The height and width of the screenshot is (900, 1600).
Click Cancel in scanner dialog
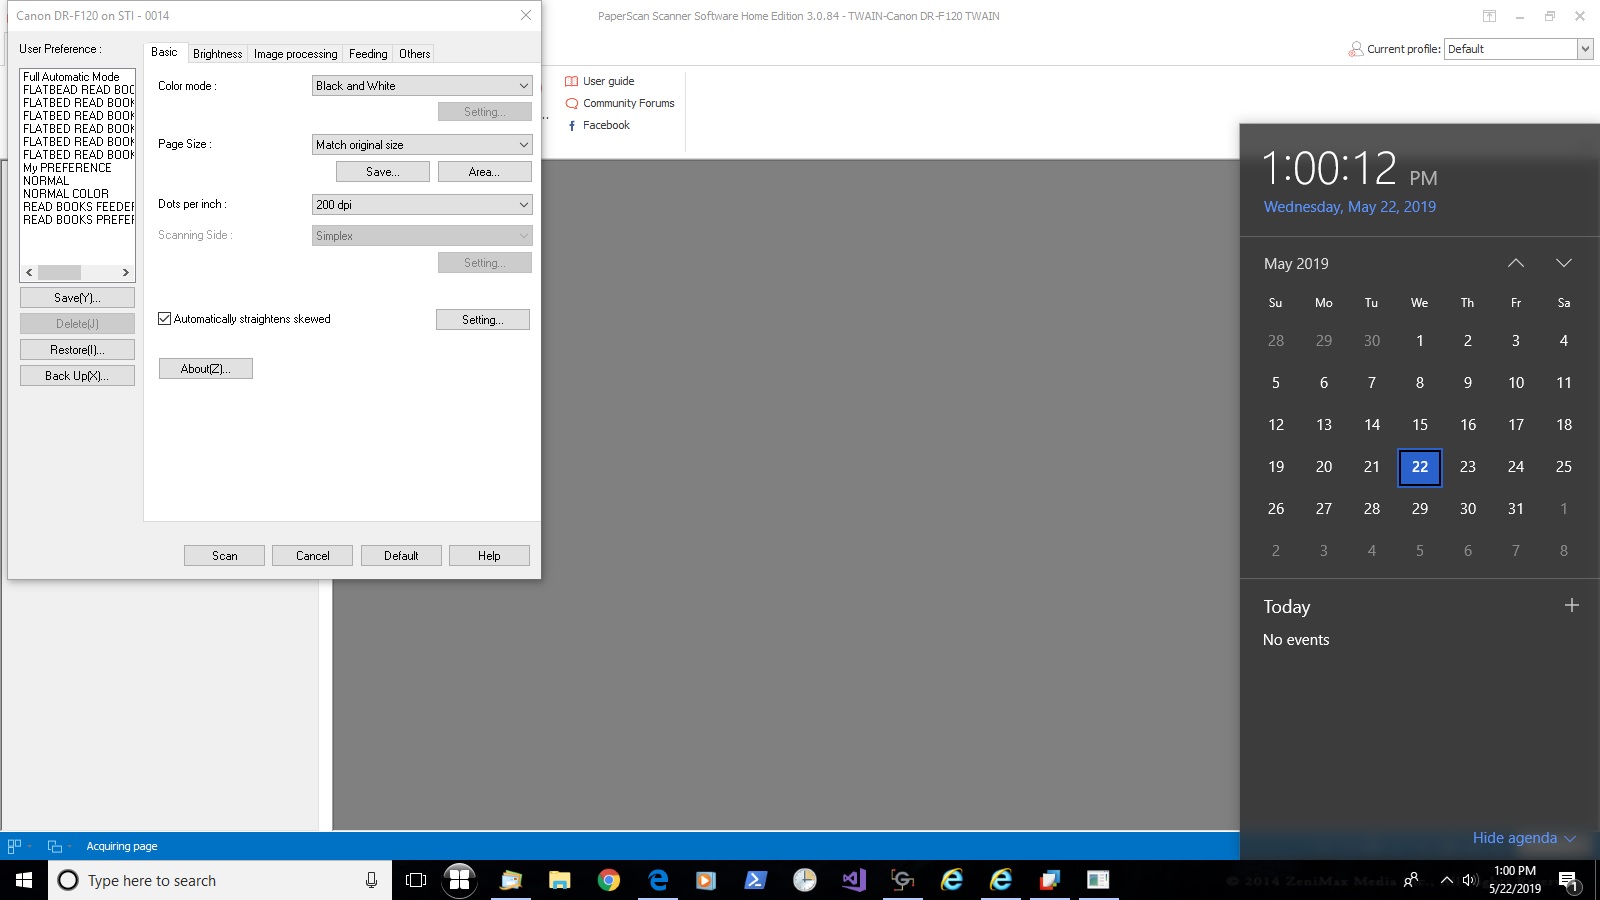(x=313, y=556)
